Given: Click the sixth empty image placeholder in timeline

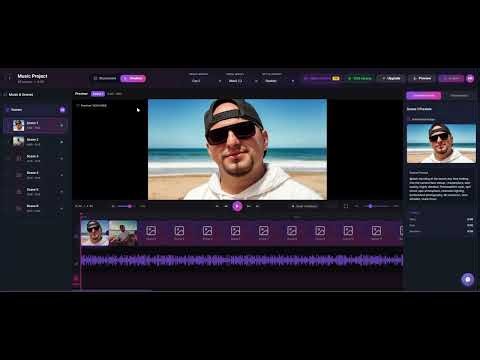Looking at the screenshot, I should point(292,233).
